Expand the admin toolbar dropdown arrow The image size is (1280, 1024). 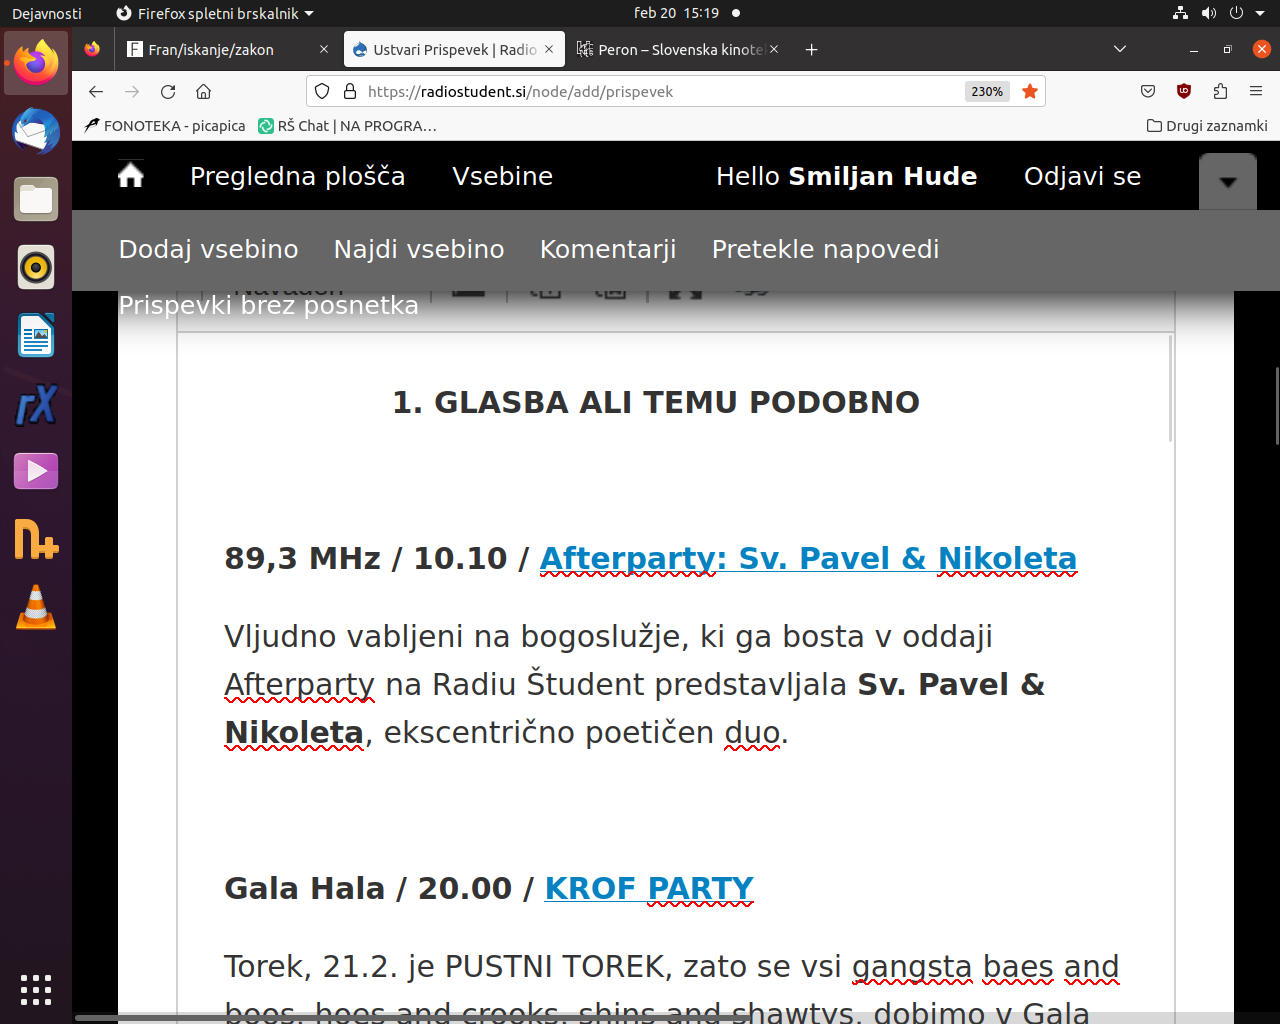click(x=1228, y=182)
